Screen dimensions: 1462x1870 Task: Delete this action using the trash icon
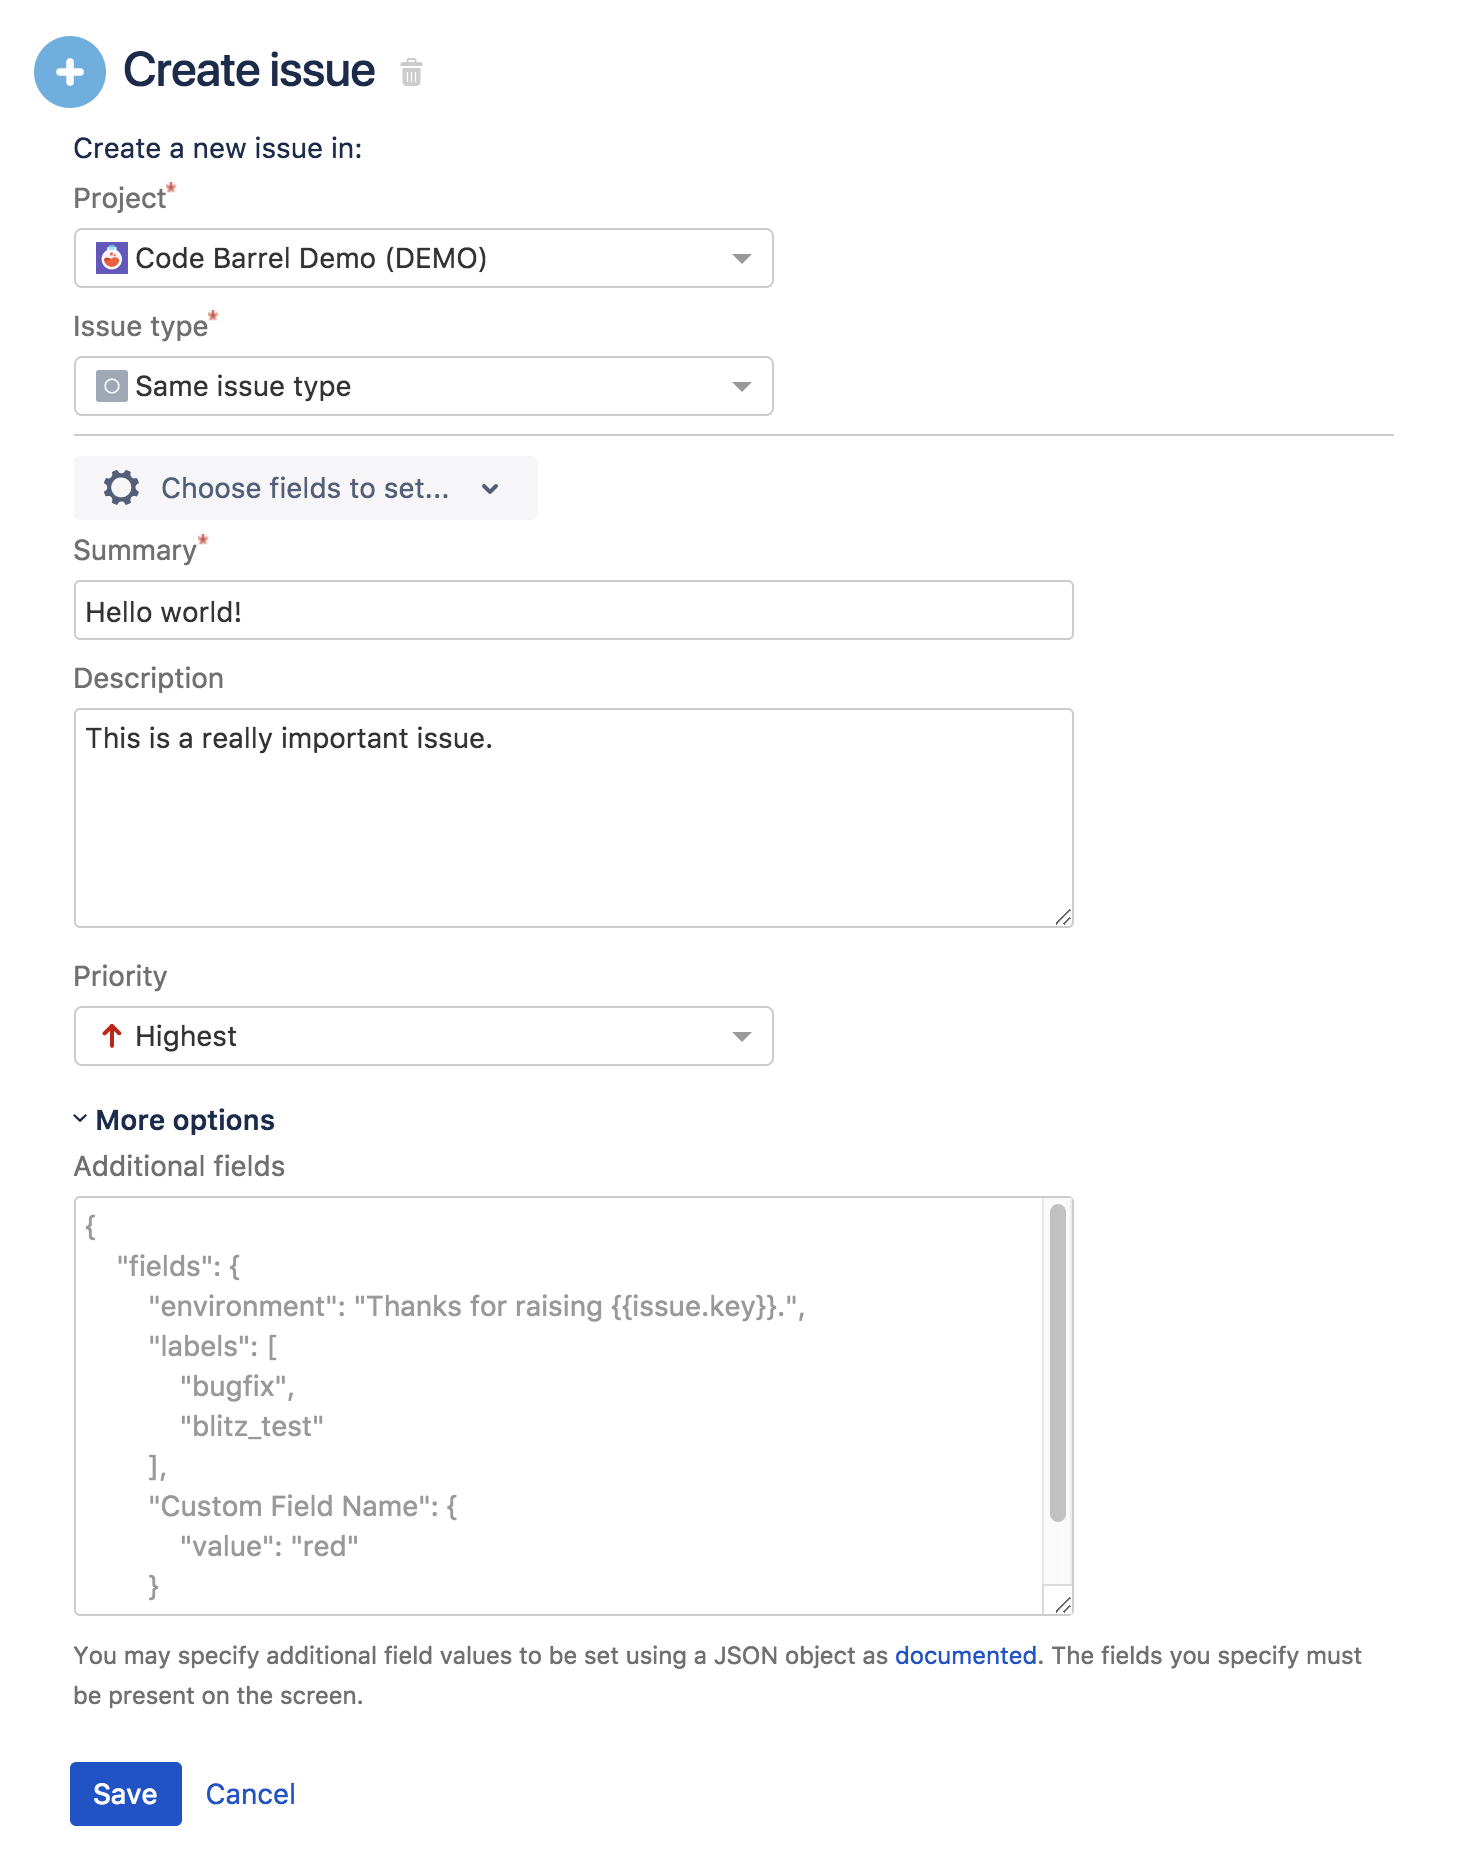411,73
